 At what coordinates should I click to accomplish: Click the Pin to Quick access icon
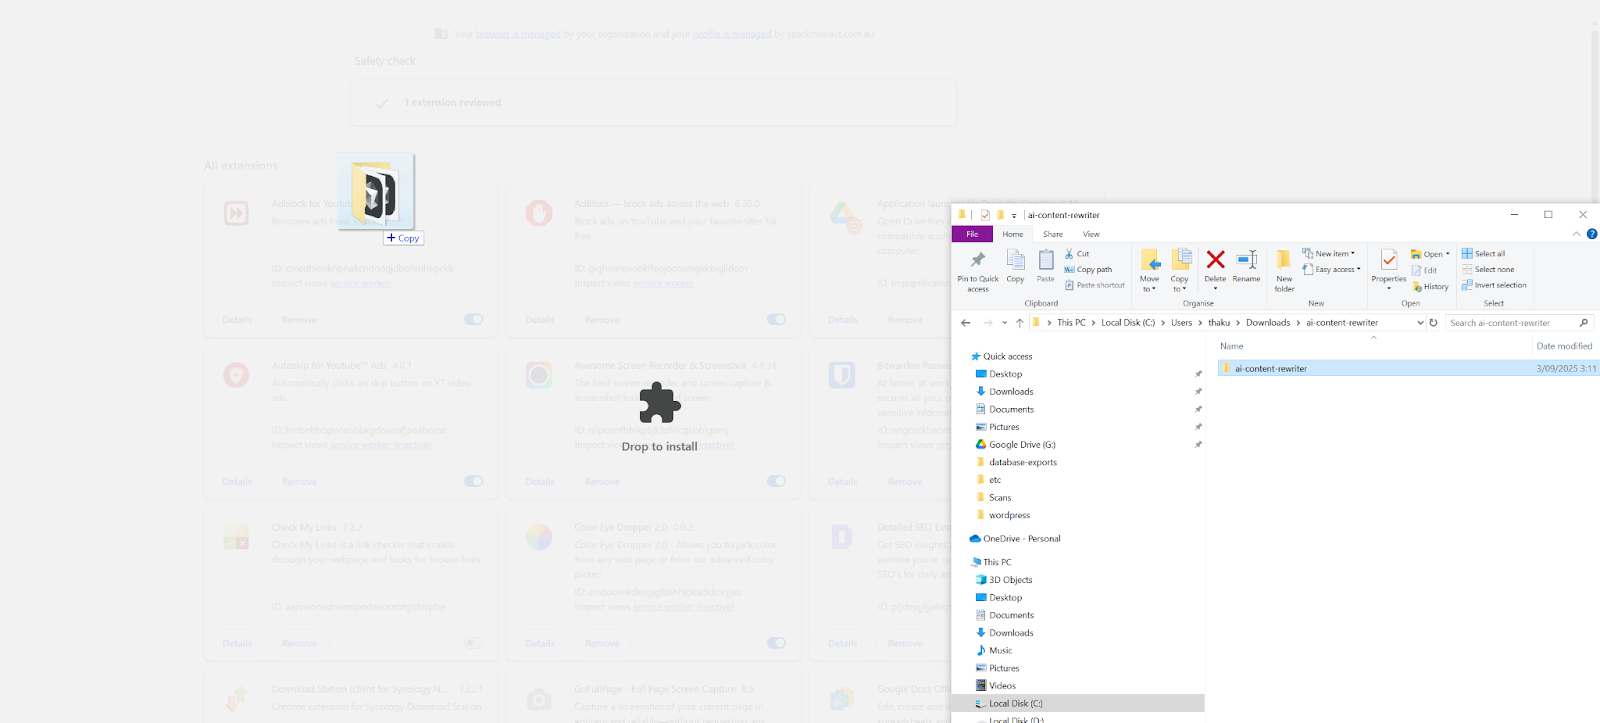click(977, 262)
